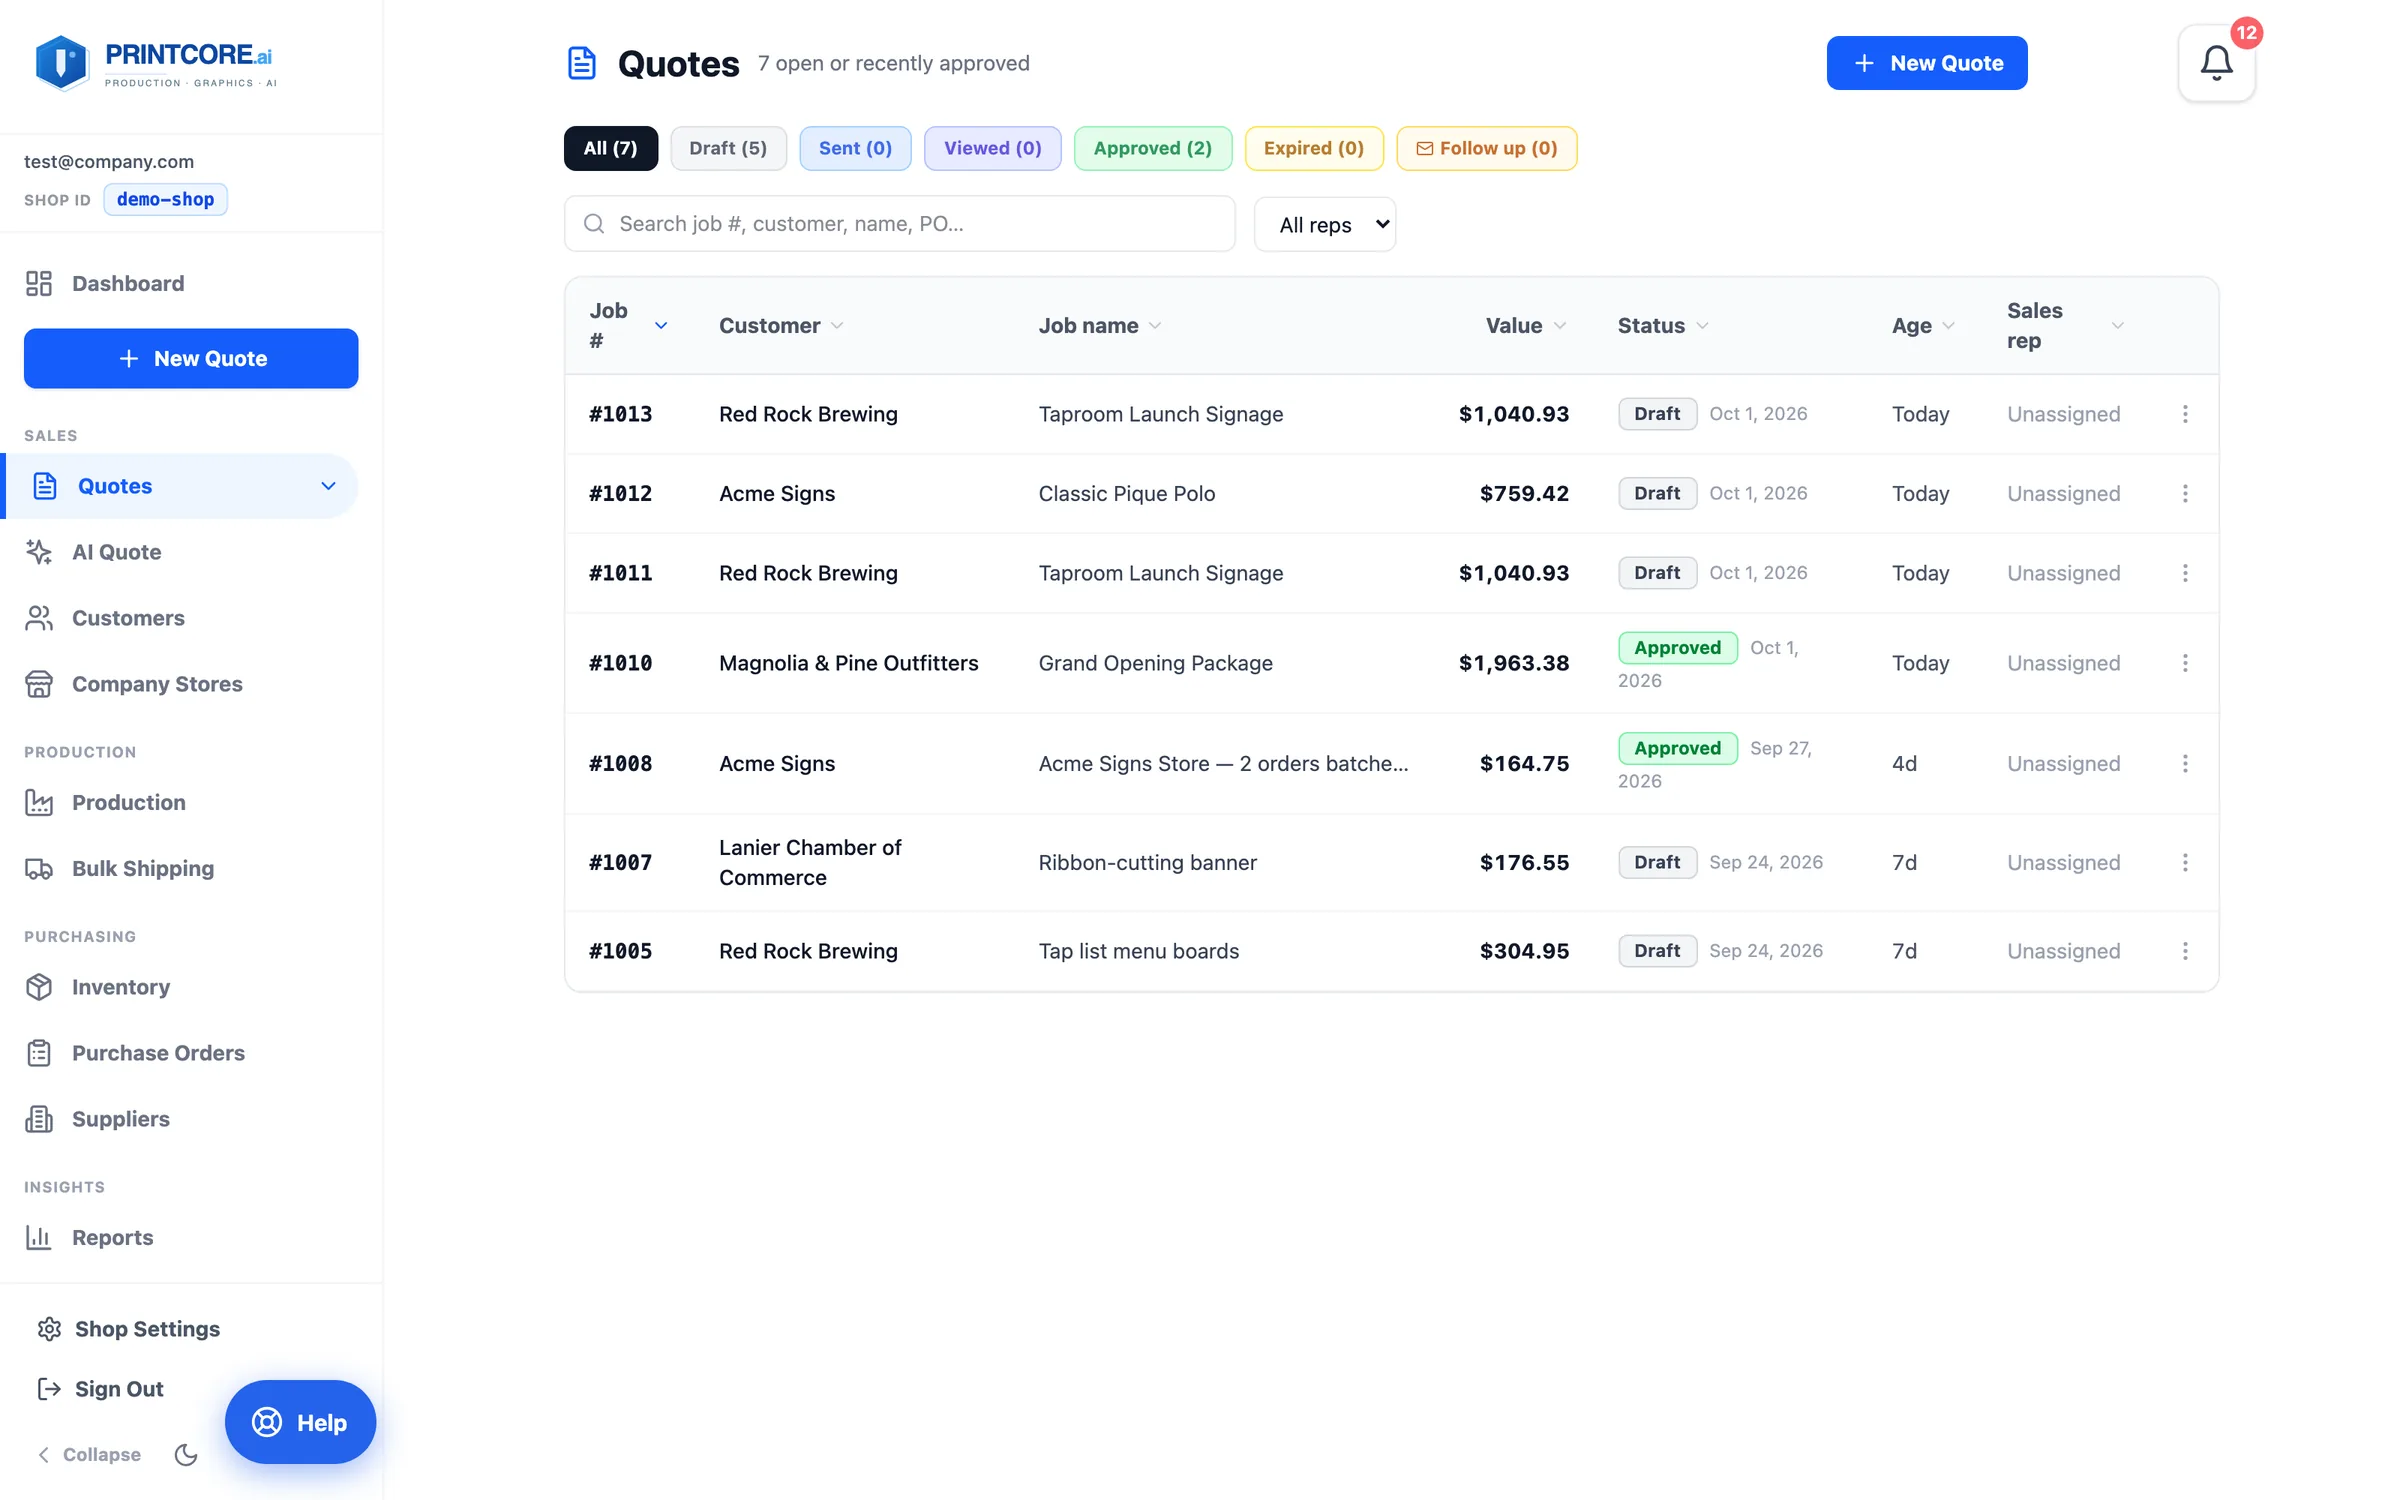
Task: Collapse the sidebar
Action: click(x=89, y=1454)
